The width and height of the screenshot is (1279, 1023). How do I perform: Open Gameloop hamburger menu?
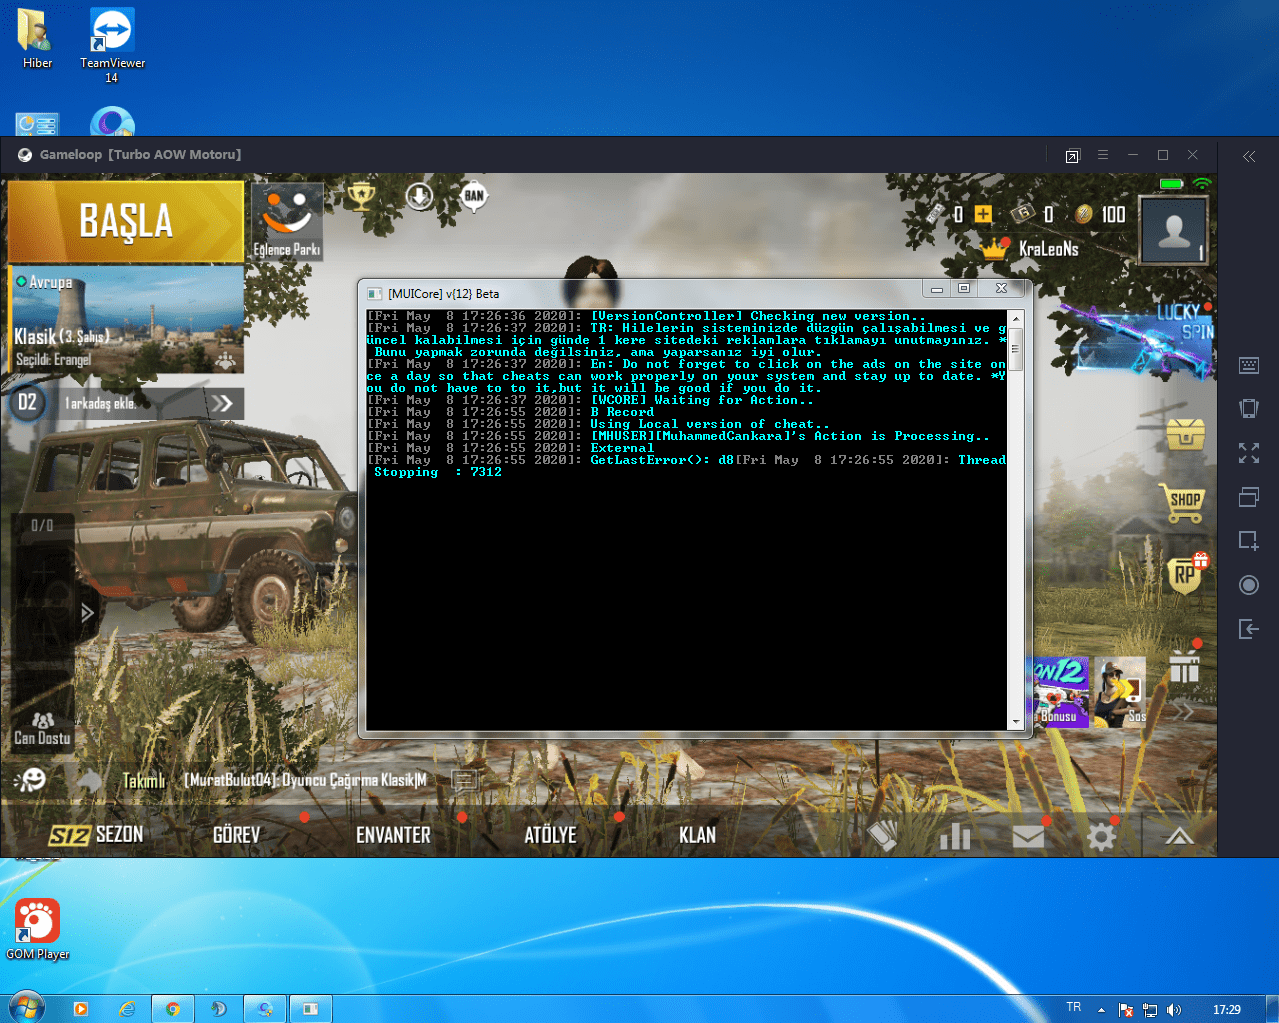[1103, 155]
